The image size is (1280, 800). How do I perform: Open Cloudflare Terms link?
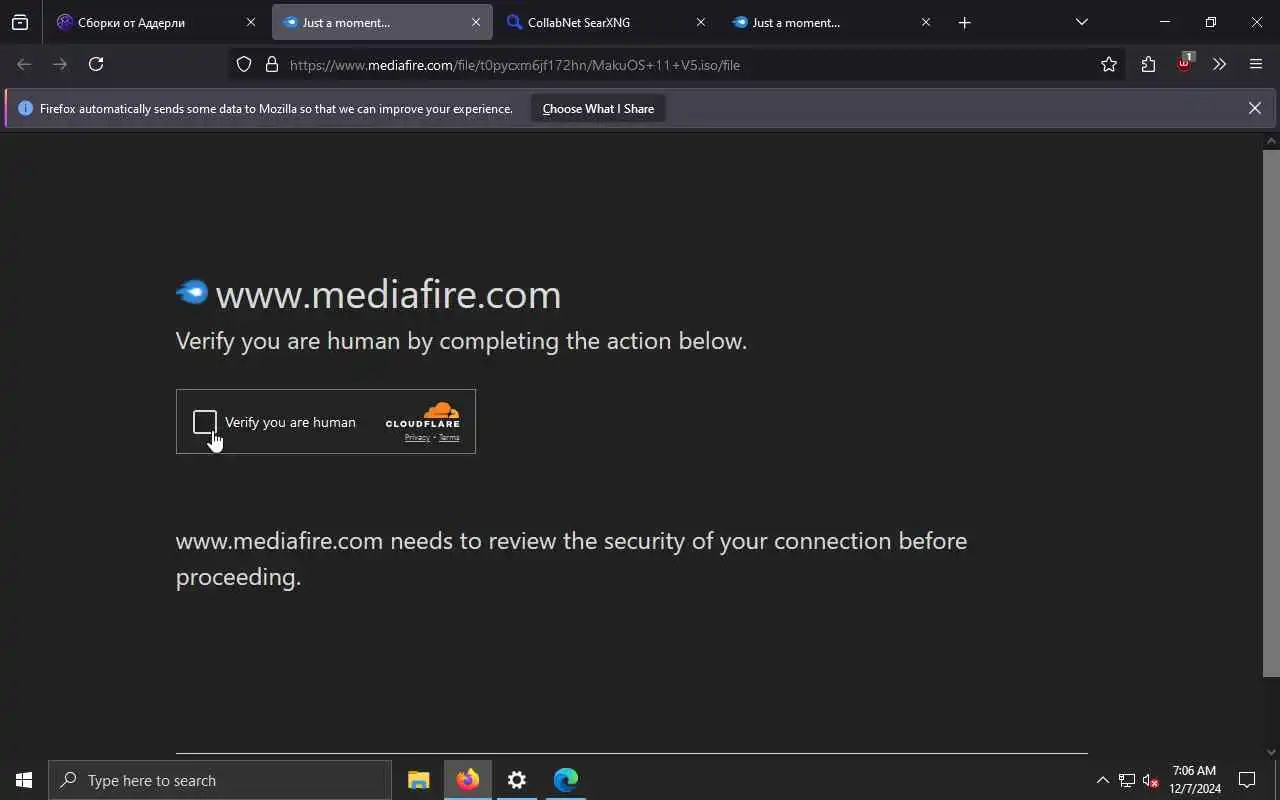click(449, 438)
